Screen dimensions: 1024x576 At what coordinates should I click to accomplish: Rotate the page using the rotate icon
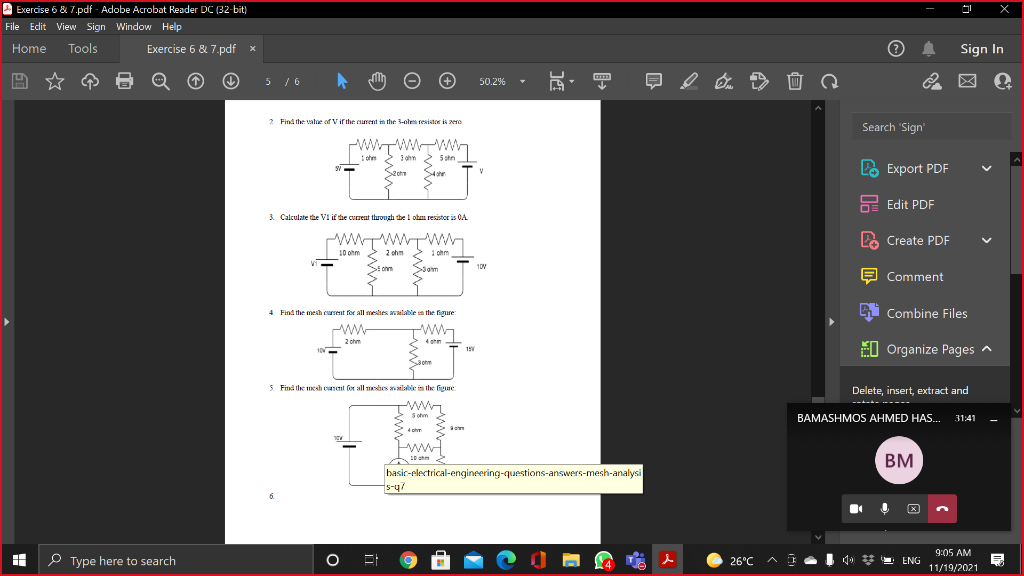[830, 81]
